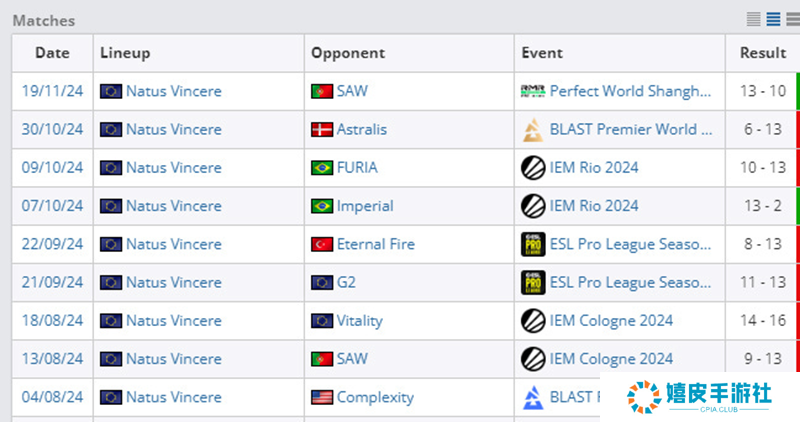The height and width of the screenshot is (422, 800).
Task: Open the Complexity opponent link
Action: tap(375, 397)
